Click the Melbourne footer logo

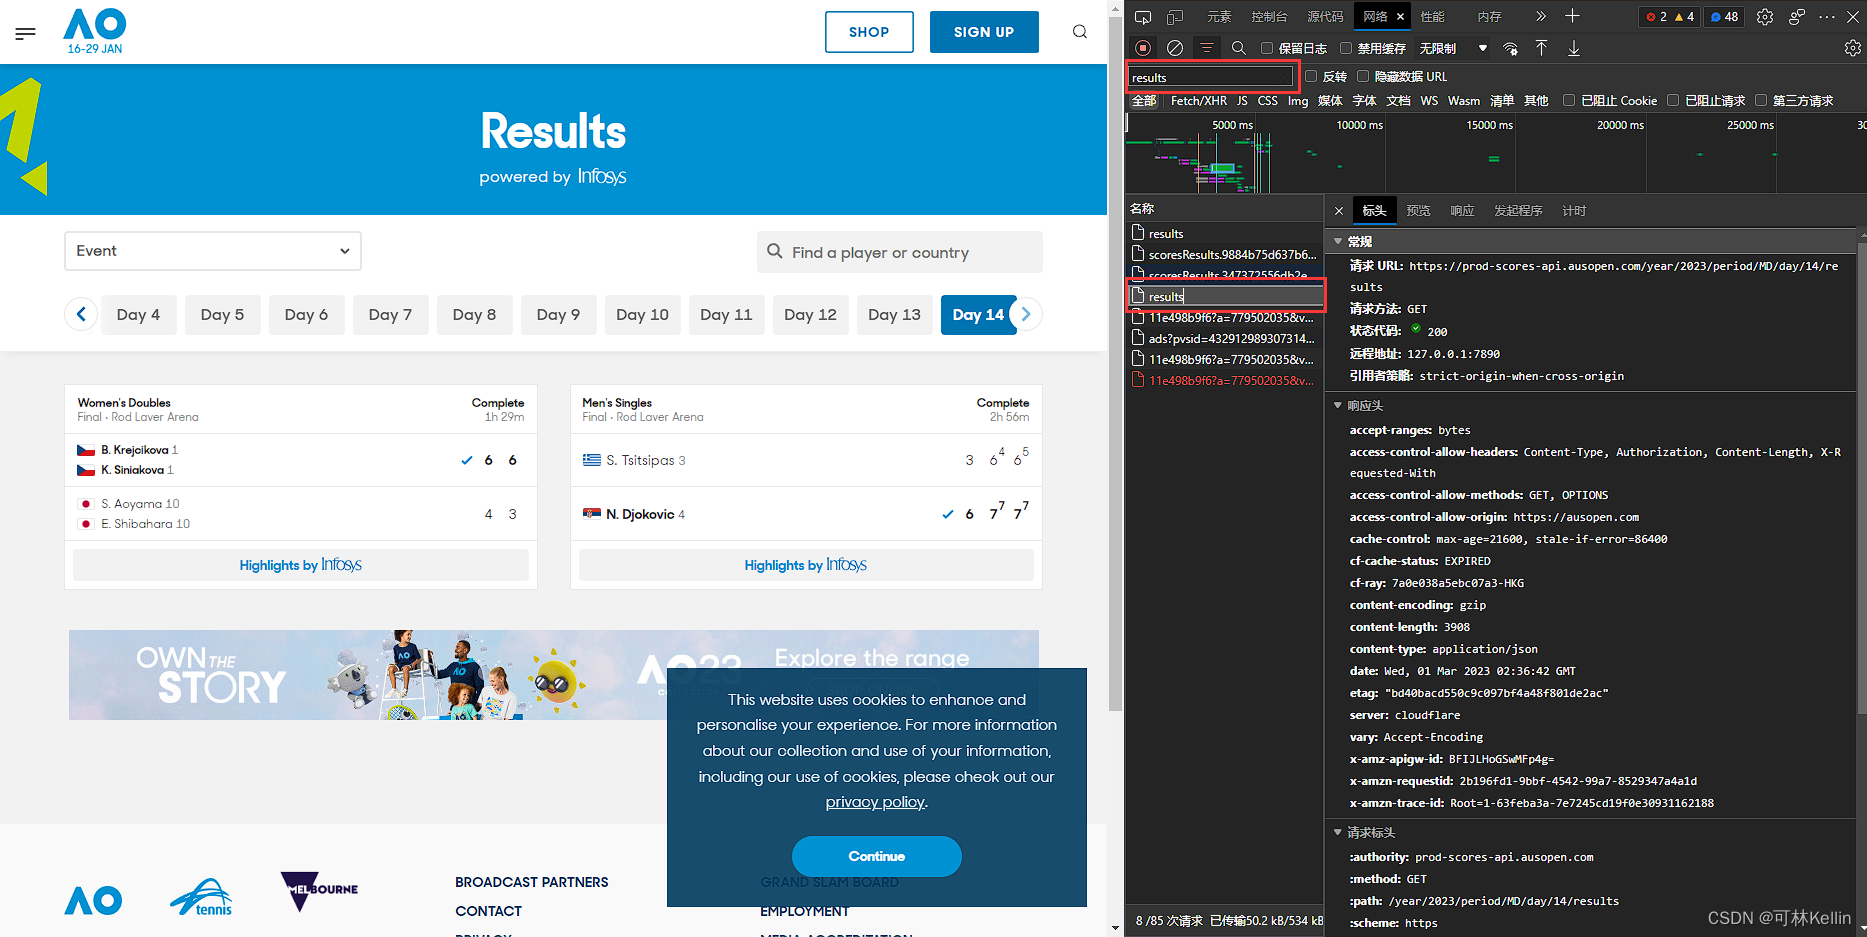click(x=318, y=890)
